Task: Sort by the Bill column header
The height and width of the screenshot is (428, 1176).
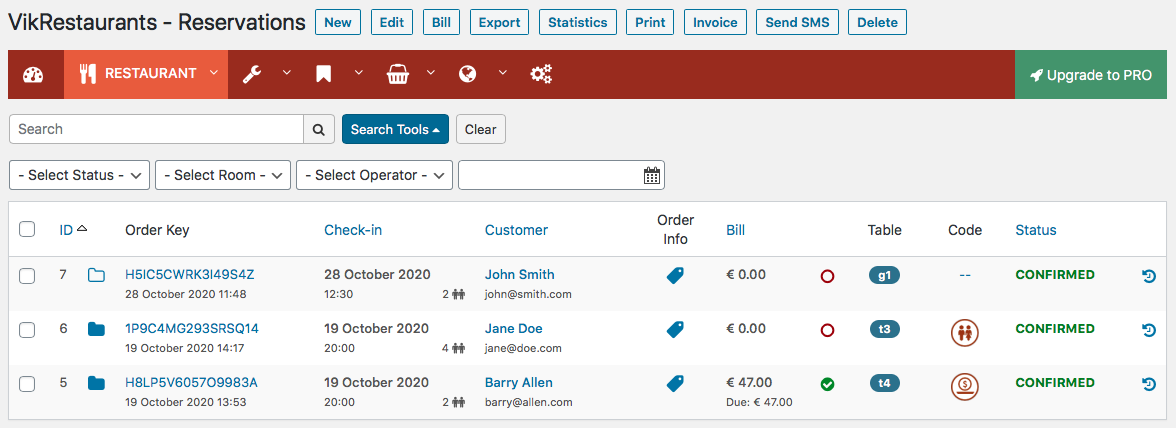Action: click(x=736, y=230)
